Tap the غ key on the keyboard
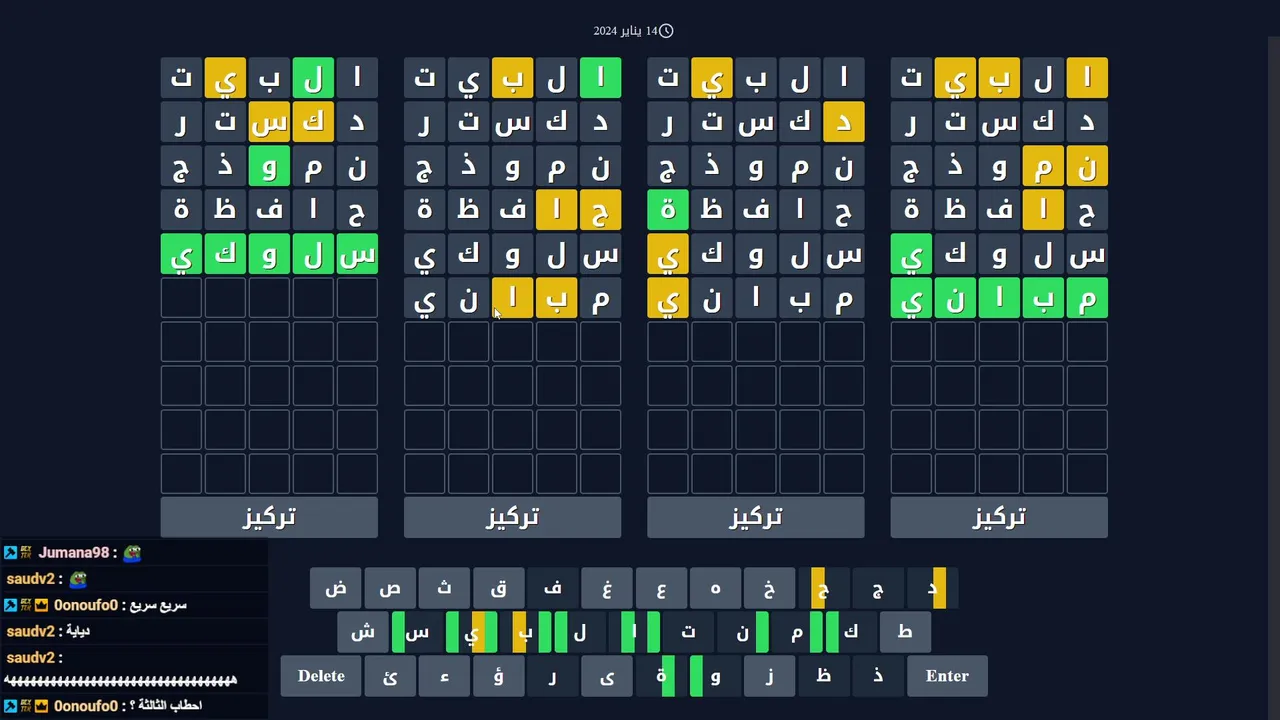 tap(607, 588)
